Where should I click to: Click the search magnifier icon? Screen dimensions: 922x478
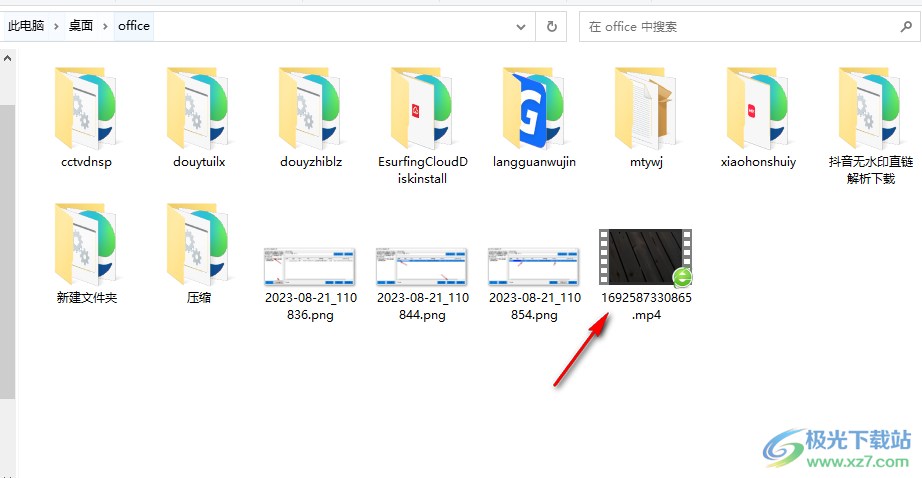[906, 26]
